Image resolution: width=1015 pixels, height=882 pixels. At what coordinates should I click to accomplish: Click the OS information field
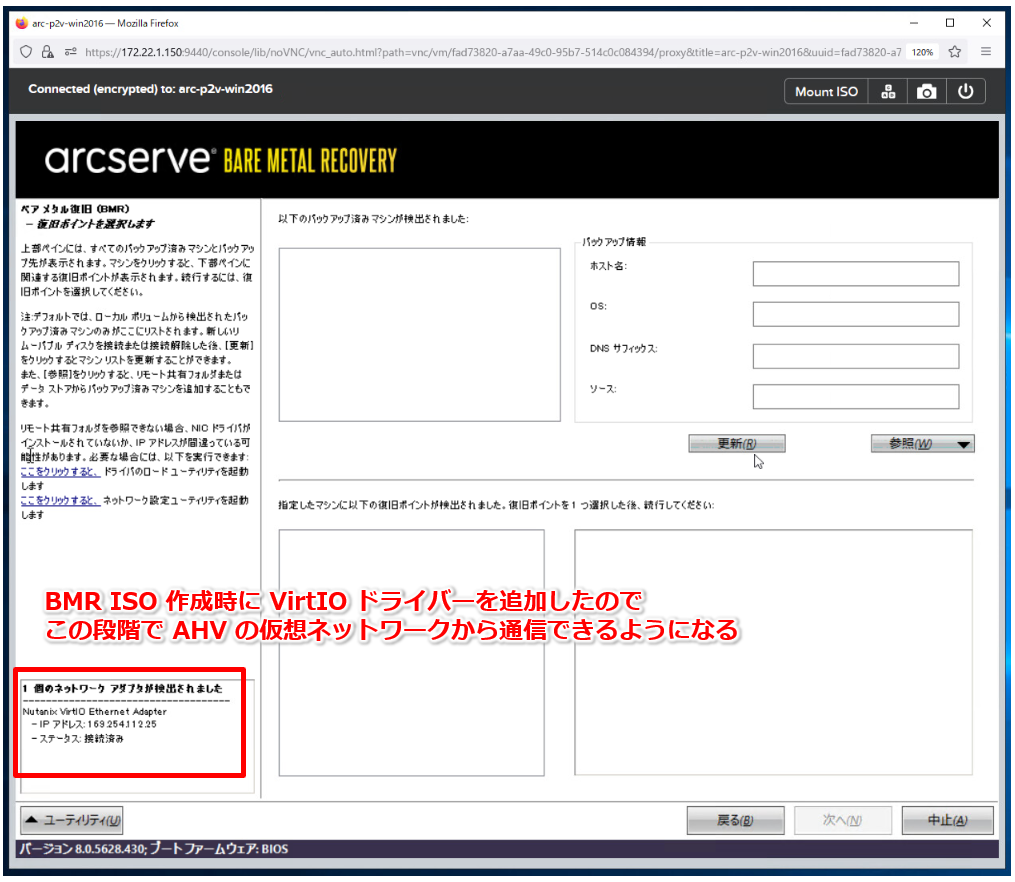[x=856, y=314]
